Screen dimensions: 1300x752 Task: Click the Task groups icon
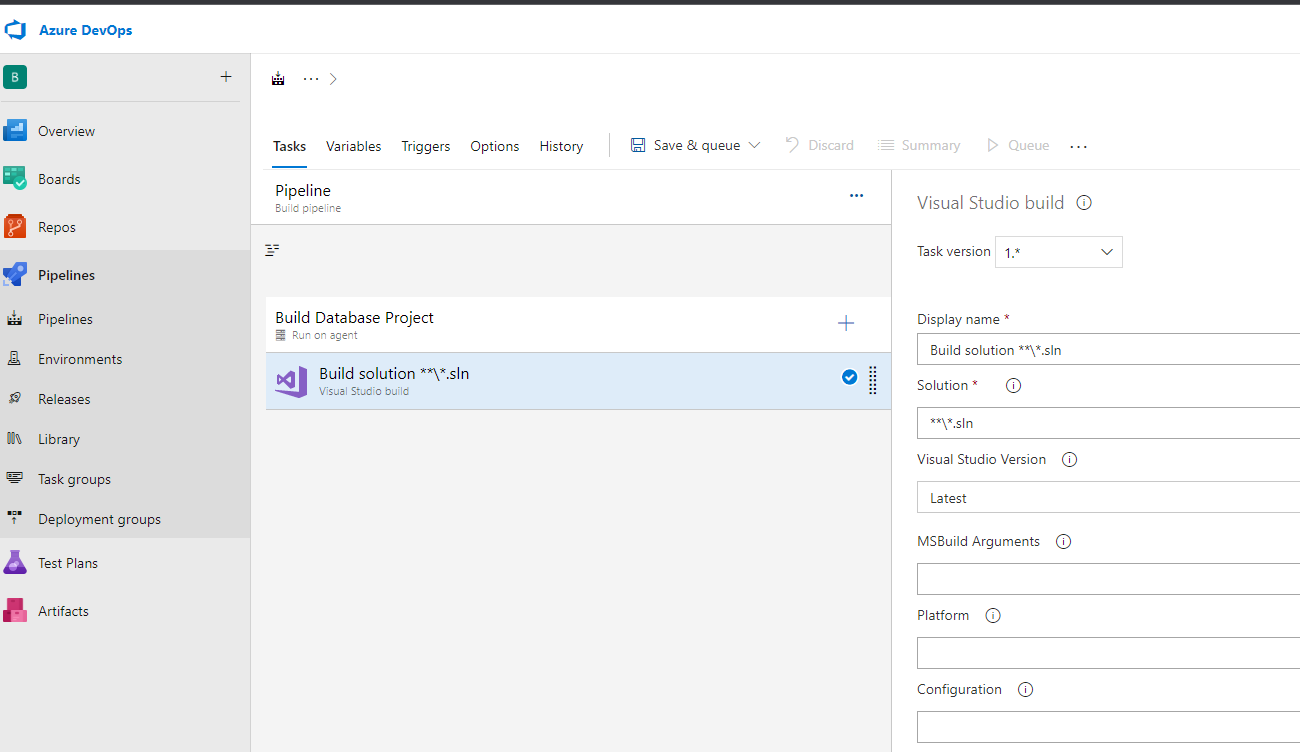coord(15,479)
